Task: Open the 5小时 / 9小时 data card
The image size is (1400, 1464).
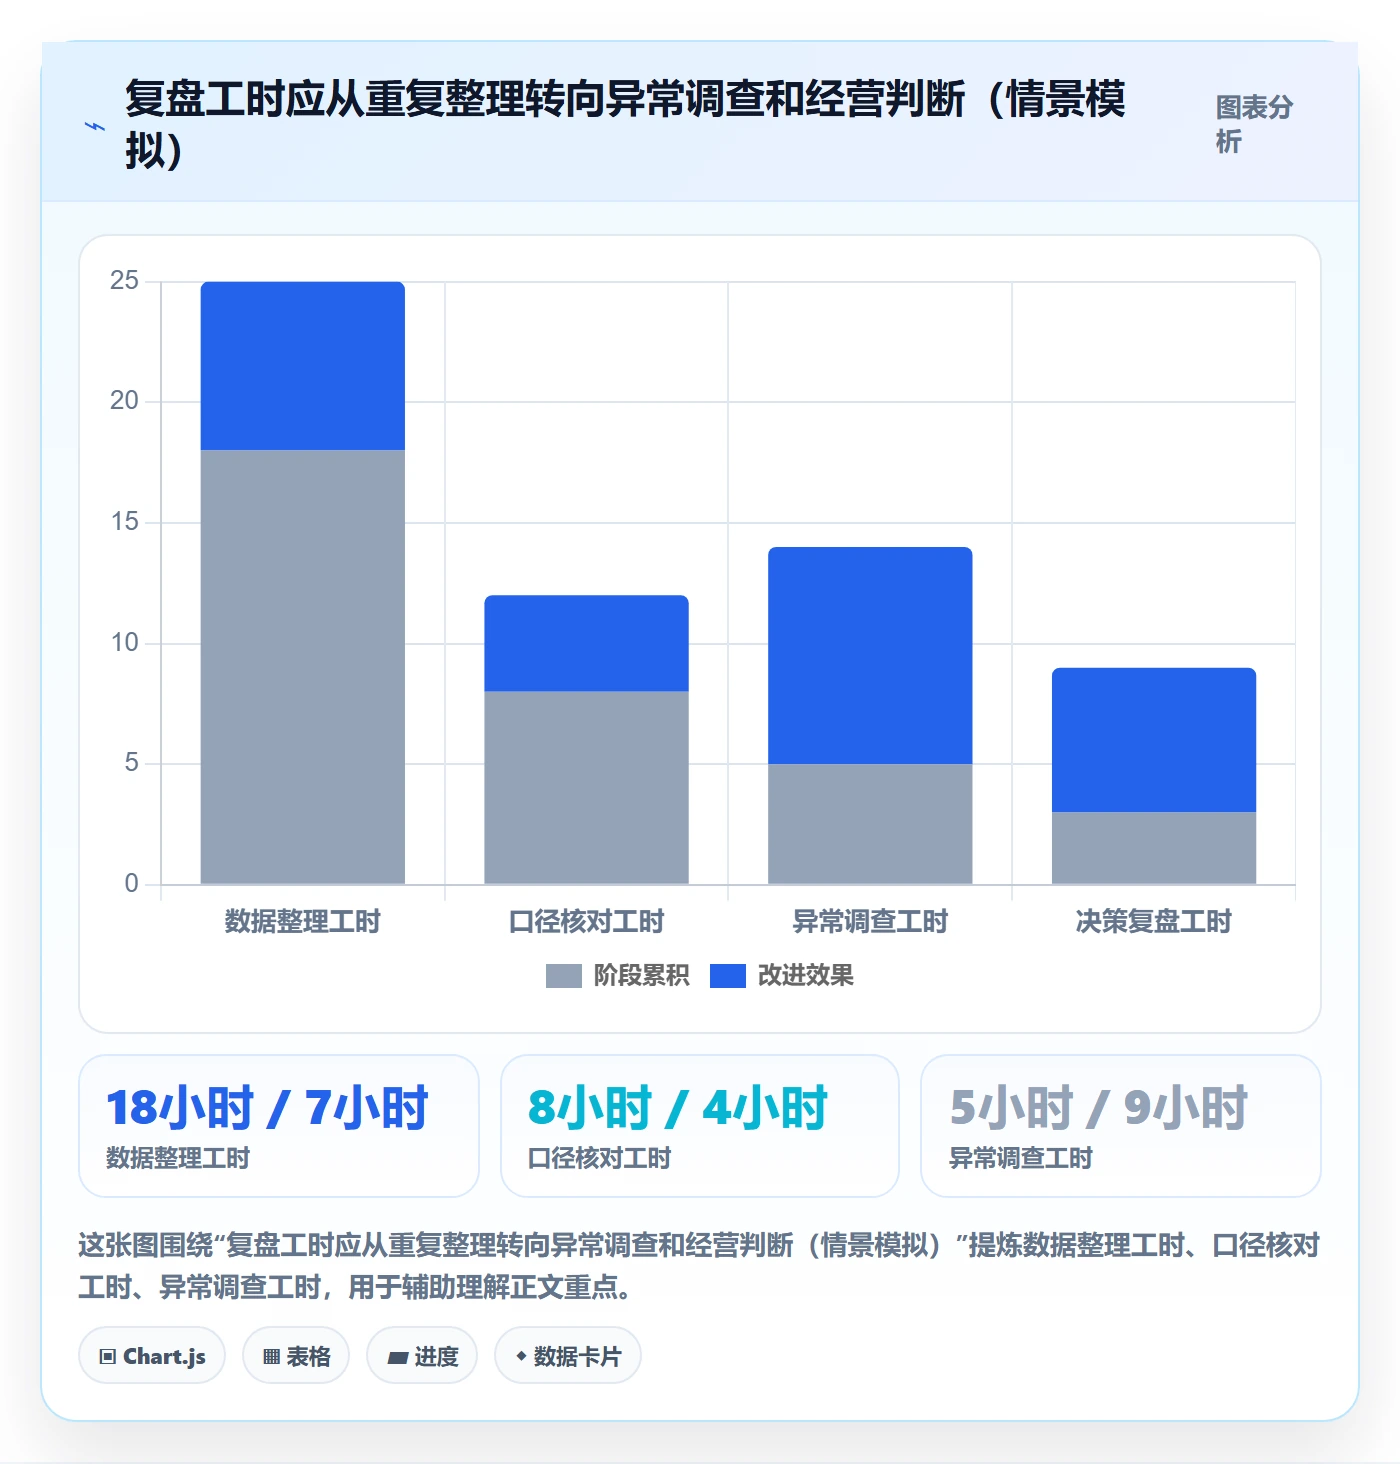Action: (x=1121, y=1126)
